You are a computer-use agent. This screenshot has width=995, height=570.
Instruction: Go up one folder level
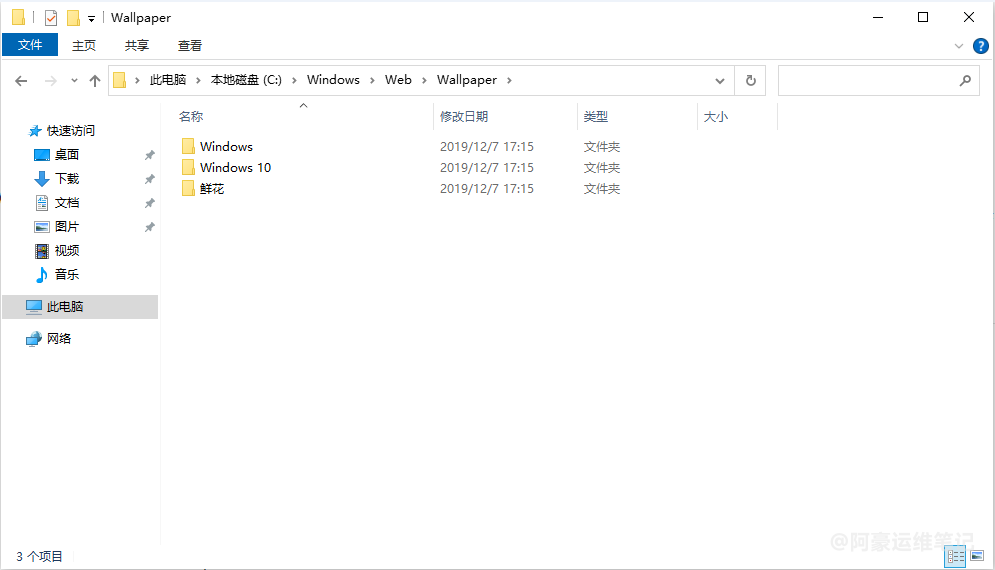coord(95,81)
